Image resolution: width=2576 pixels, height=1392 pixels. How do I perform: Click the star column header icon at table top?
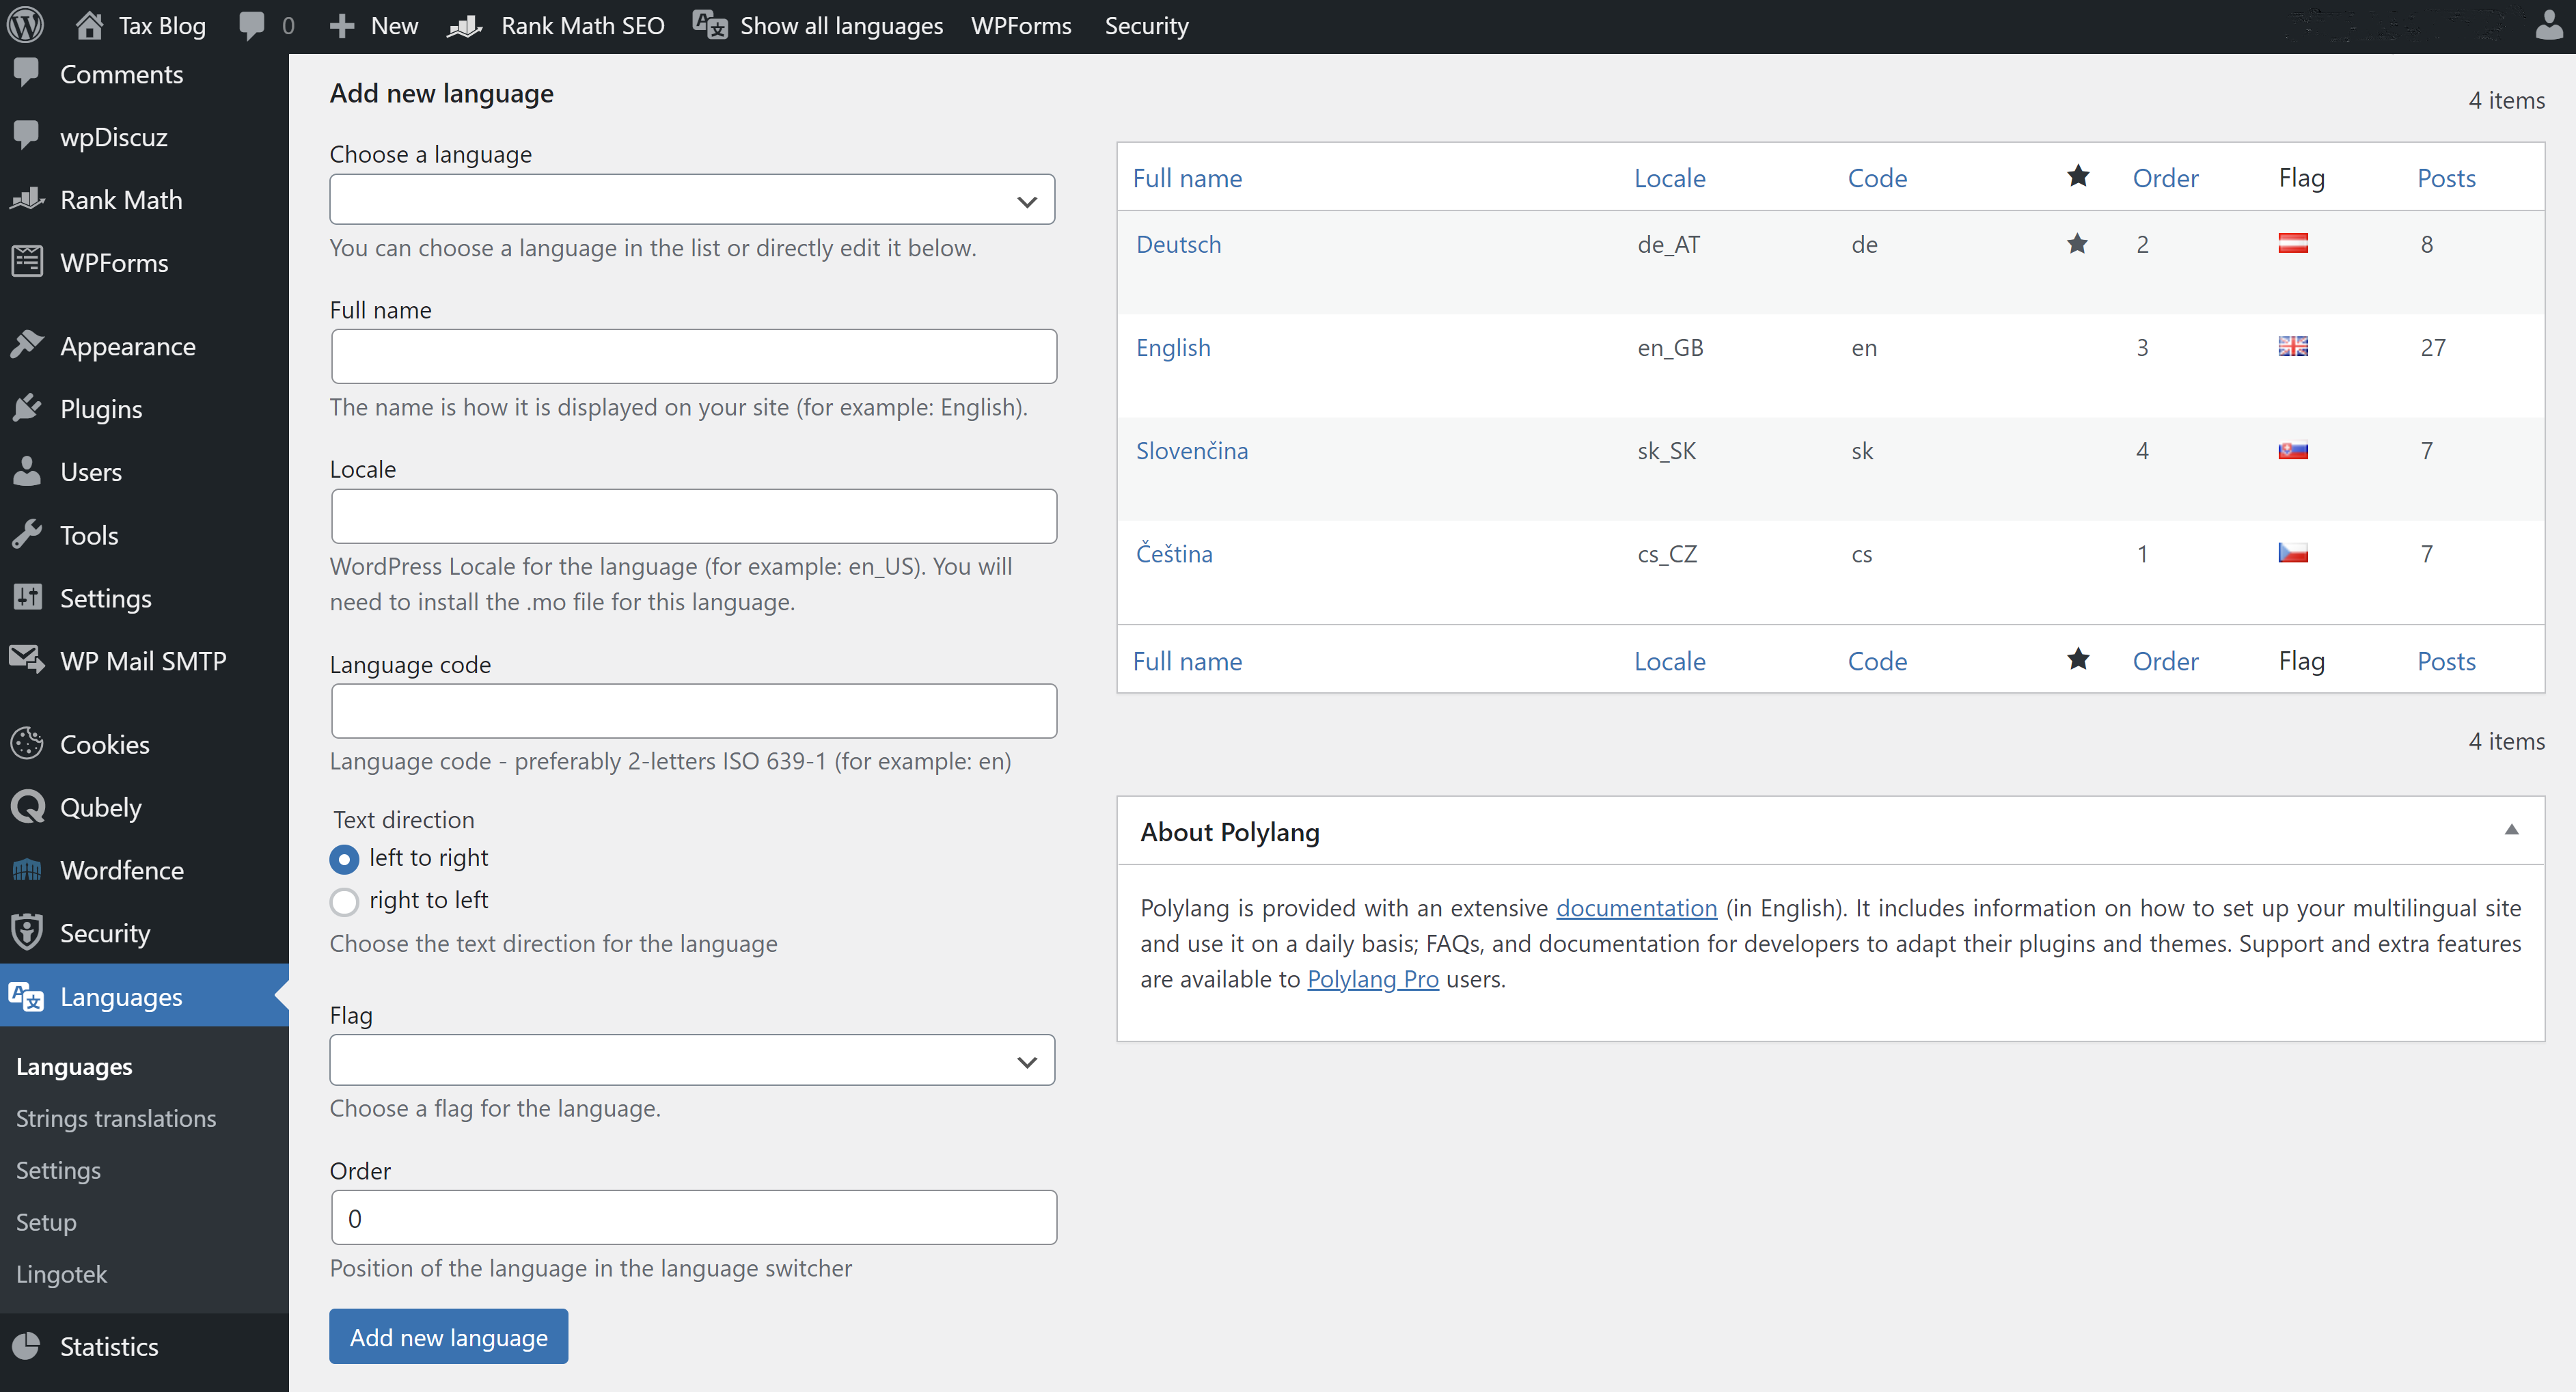(x=2078, y=176)
